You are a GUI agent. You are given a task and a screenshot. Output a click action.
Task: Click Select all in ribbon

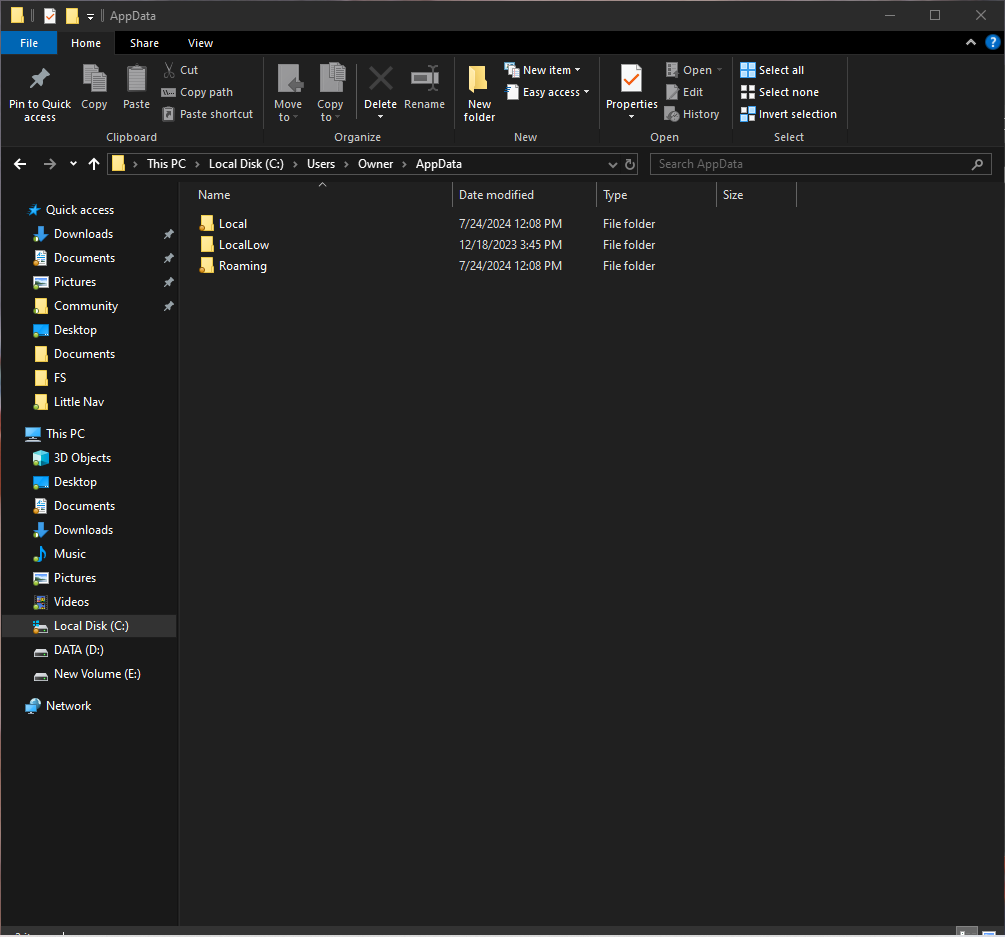(x=772, y=70)
